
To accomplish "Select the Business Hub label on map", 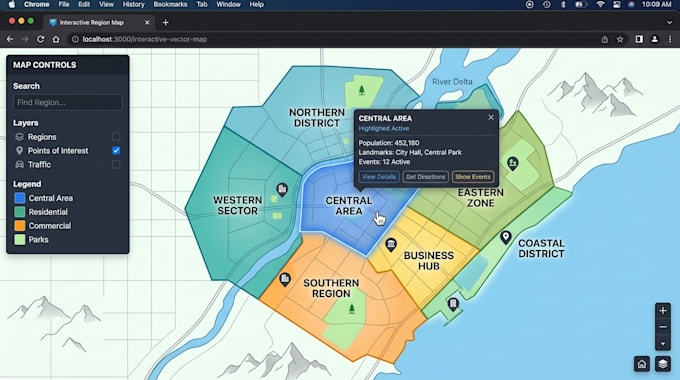I will coord(428,261).
